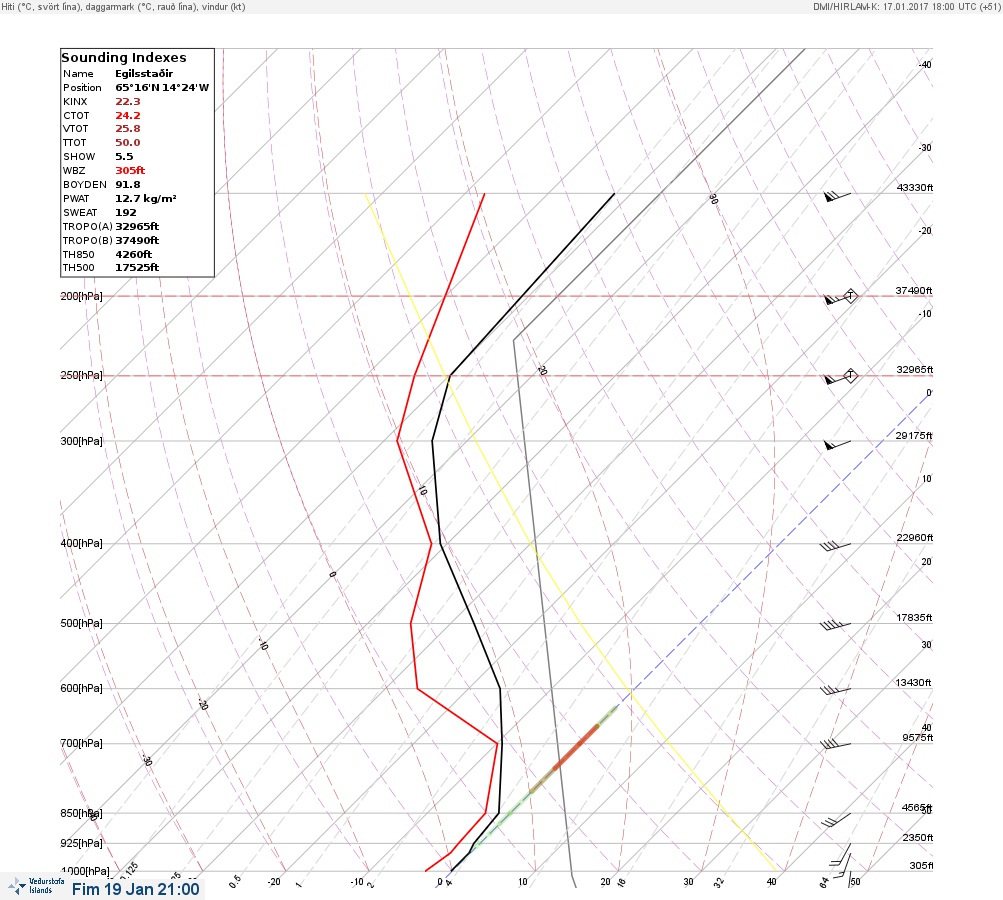The image size is (1003, 900).
Task: Click TH850 value 4260ft
Action: [x=134, y=255]
